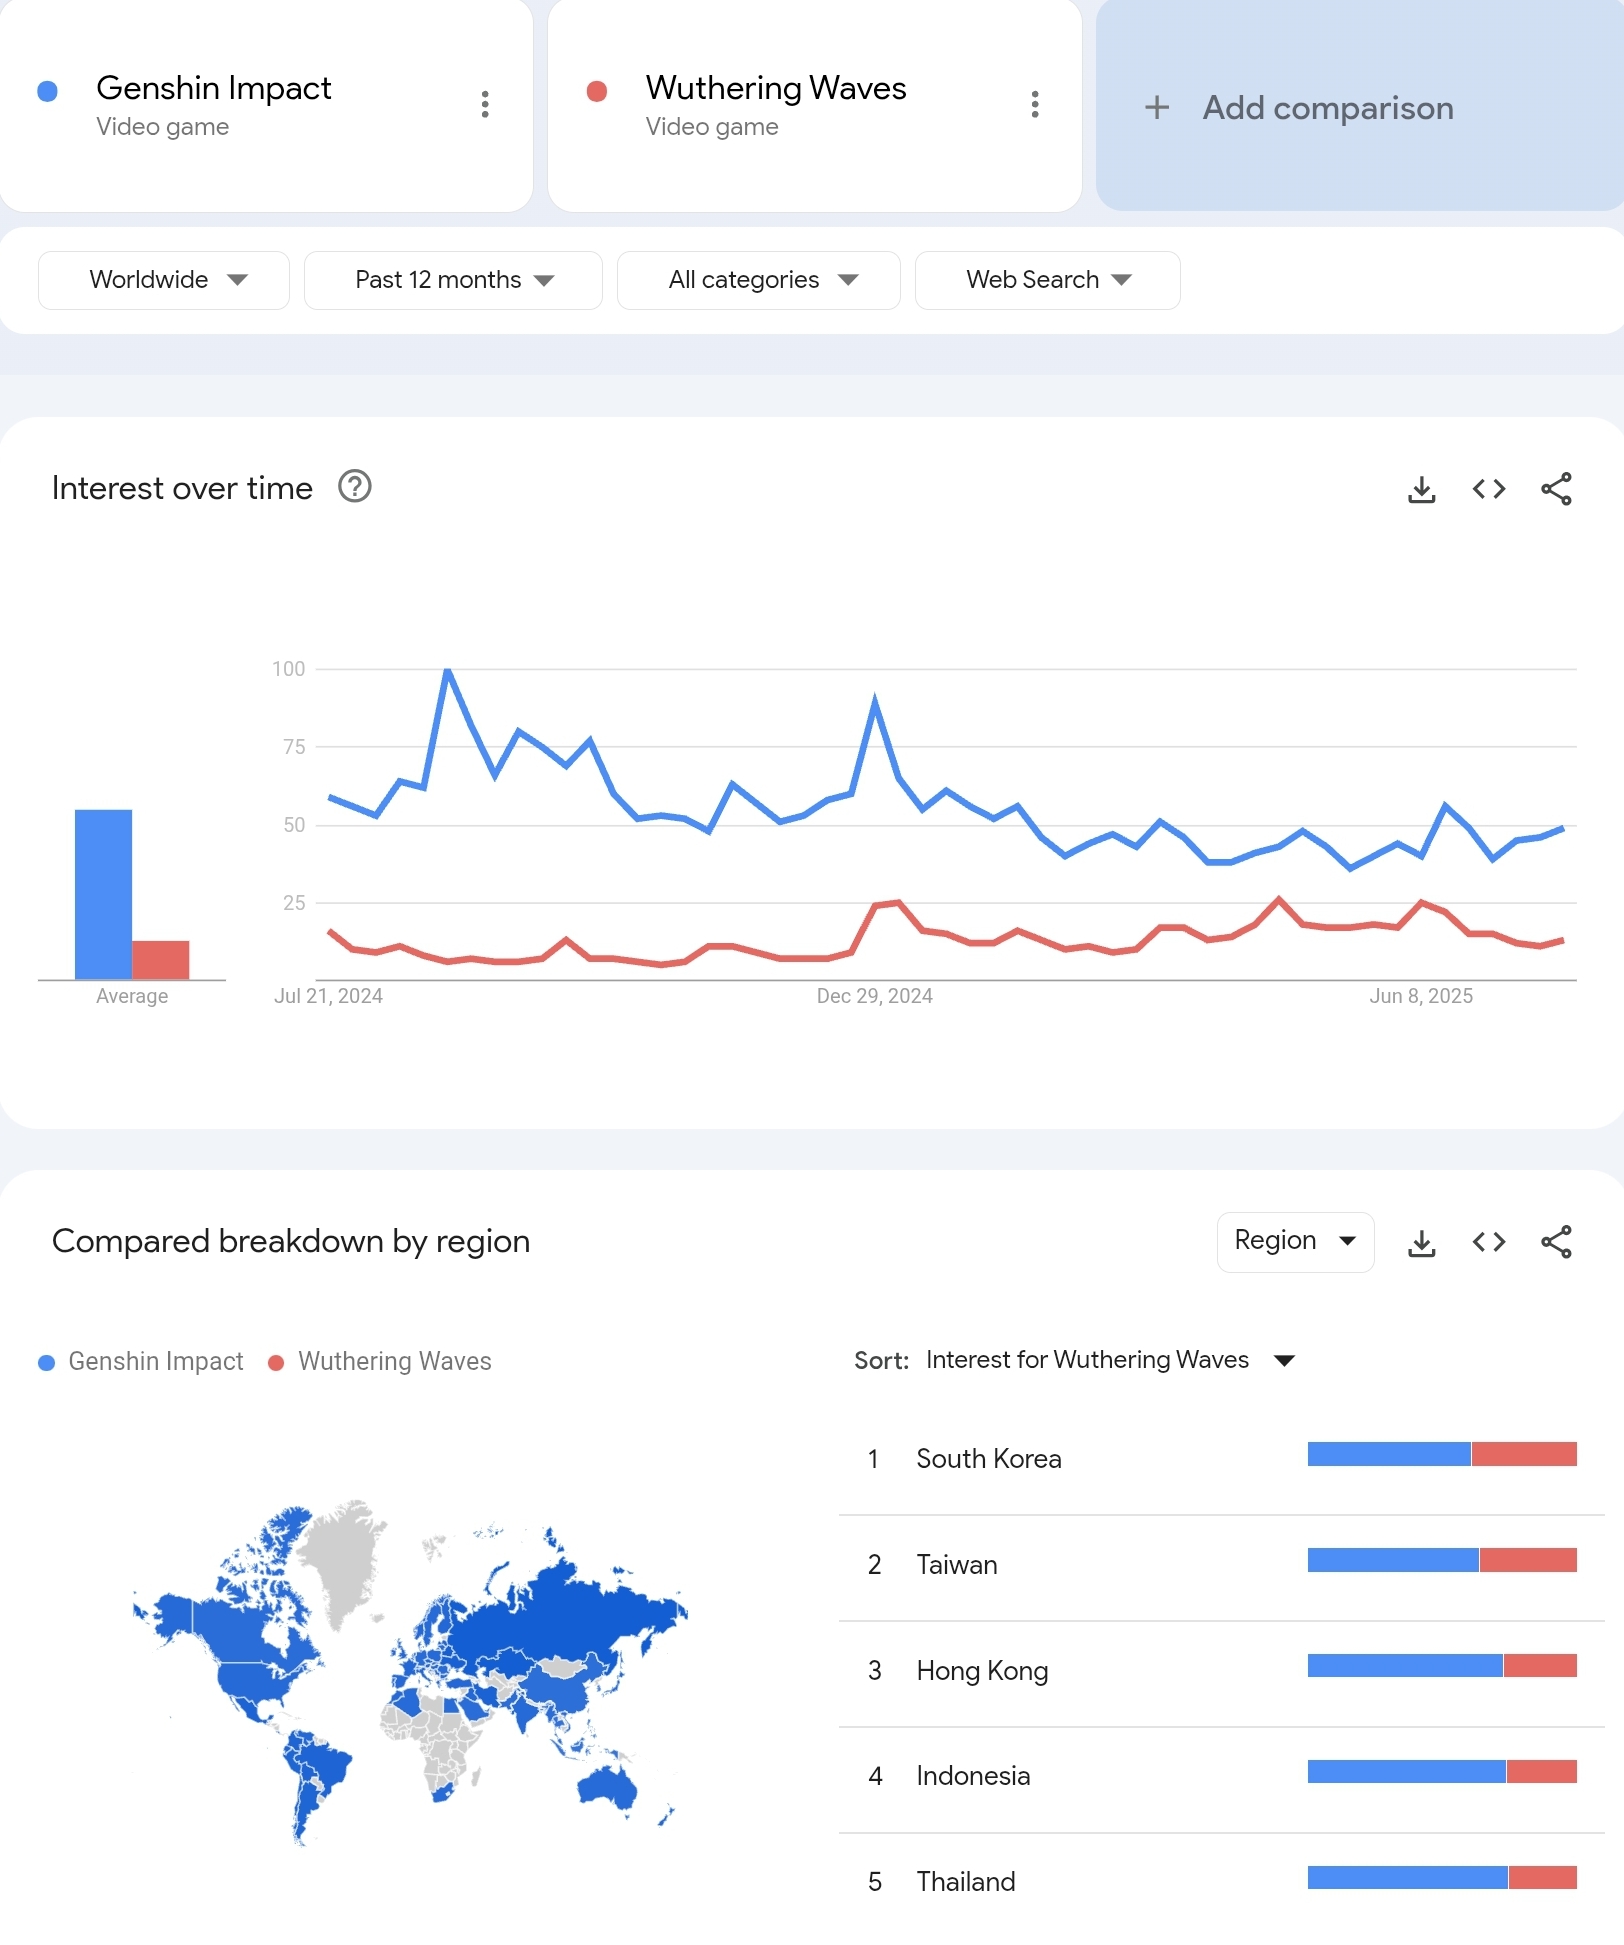Open the Web Search type dropdown
This screenshot has height=1945, width=1624.
pyautogui.click(x=1048, y=280)
